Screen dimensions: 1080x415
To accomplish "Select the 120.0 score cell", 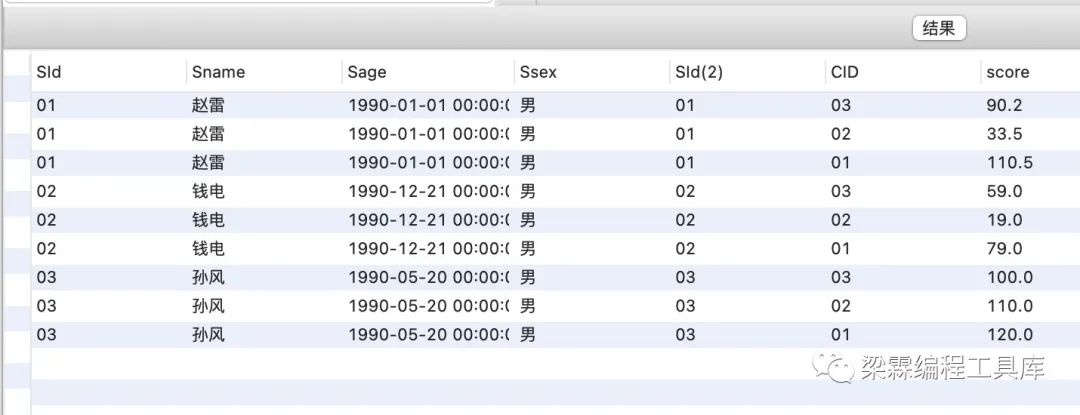I will tap(1009, 335).
